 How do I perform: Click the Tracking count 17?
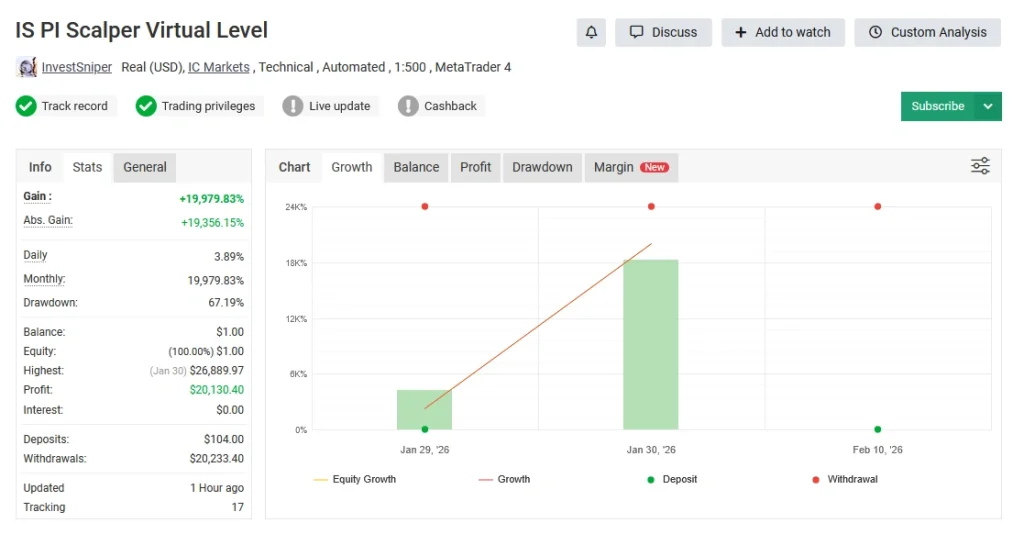(238, 507)
